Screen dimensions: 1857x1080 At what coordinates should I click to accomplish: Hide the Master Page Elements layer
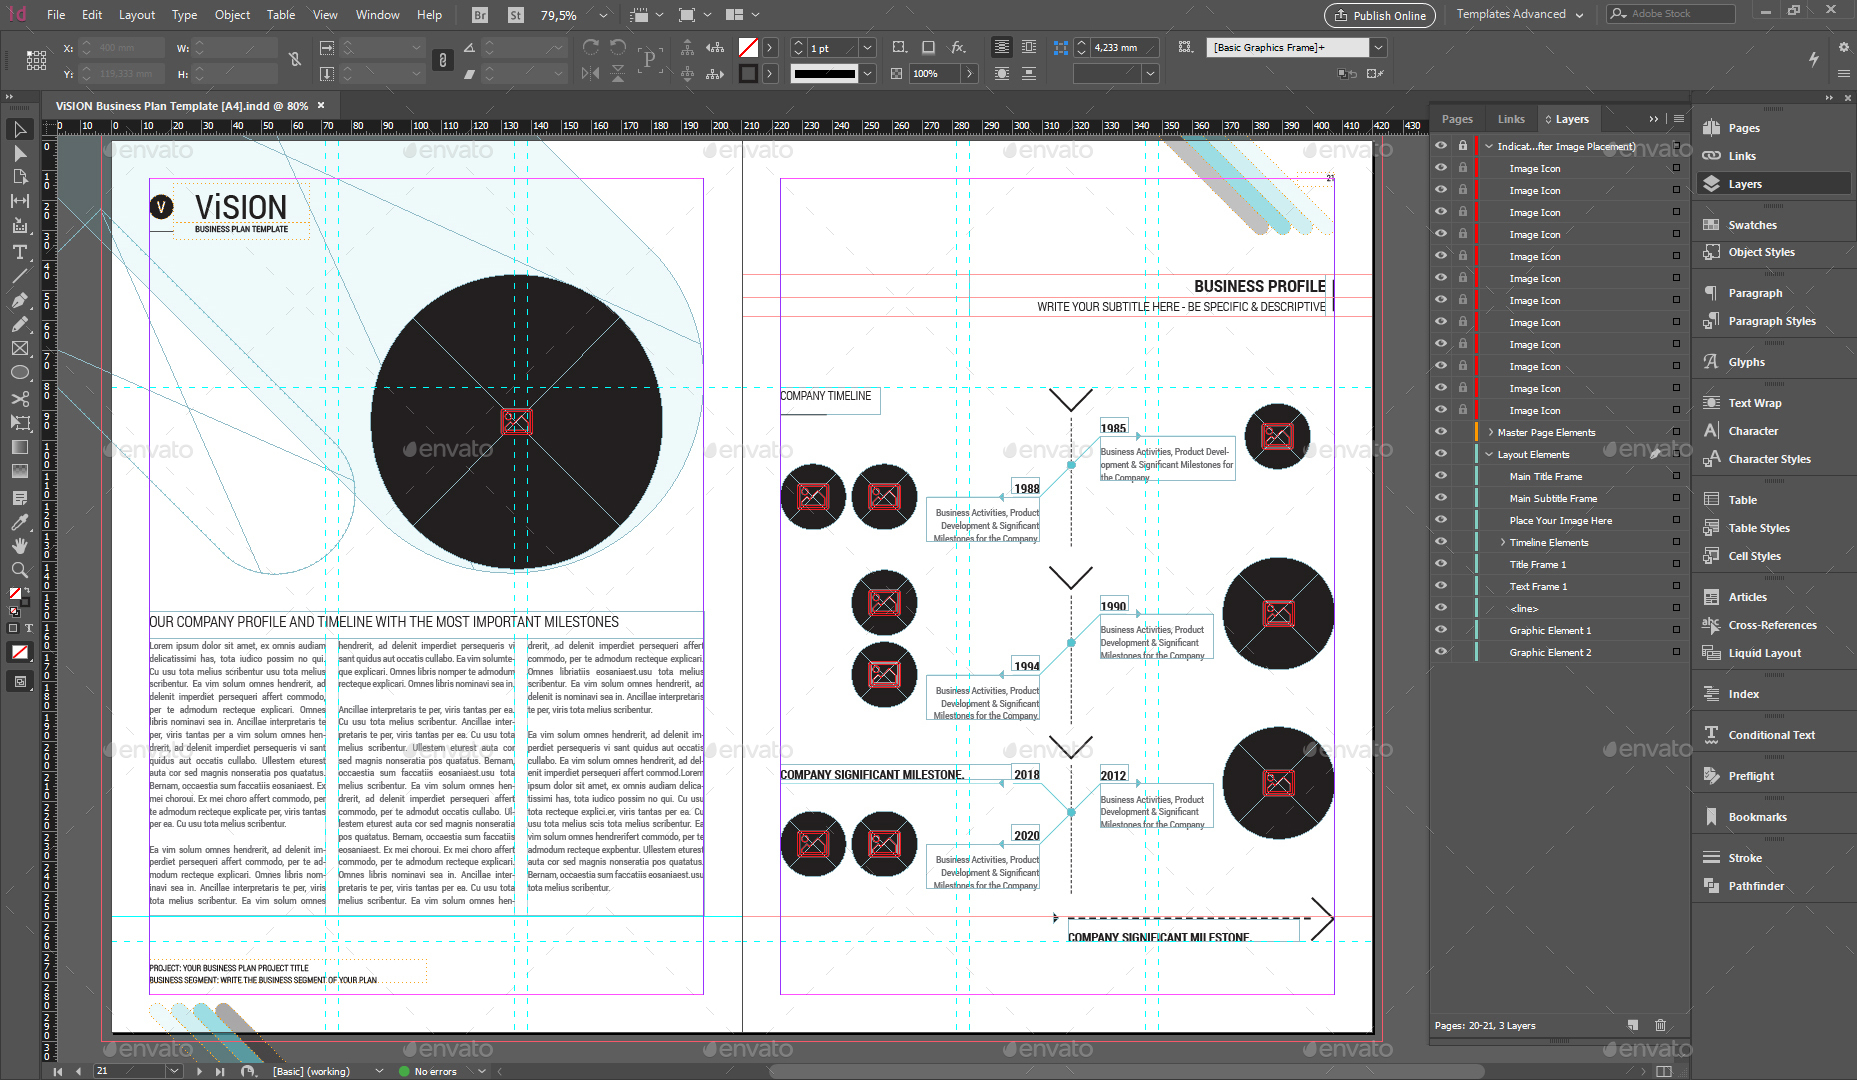pyautogui.click(x=1440, y=432)
